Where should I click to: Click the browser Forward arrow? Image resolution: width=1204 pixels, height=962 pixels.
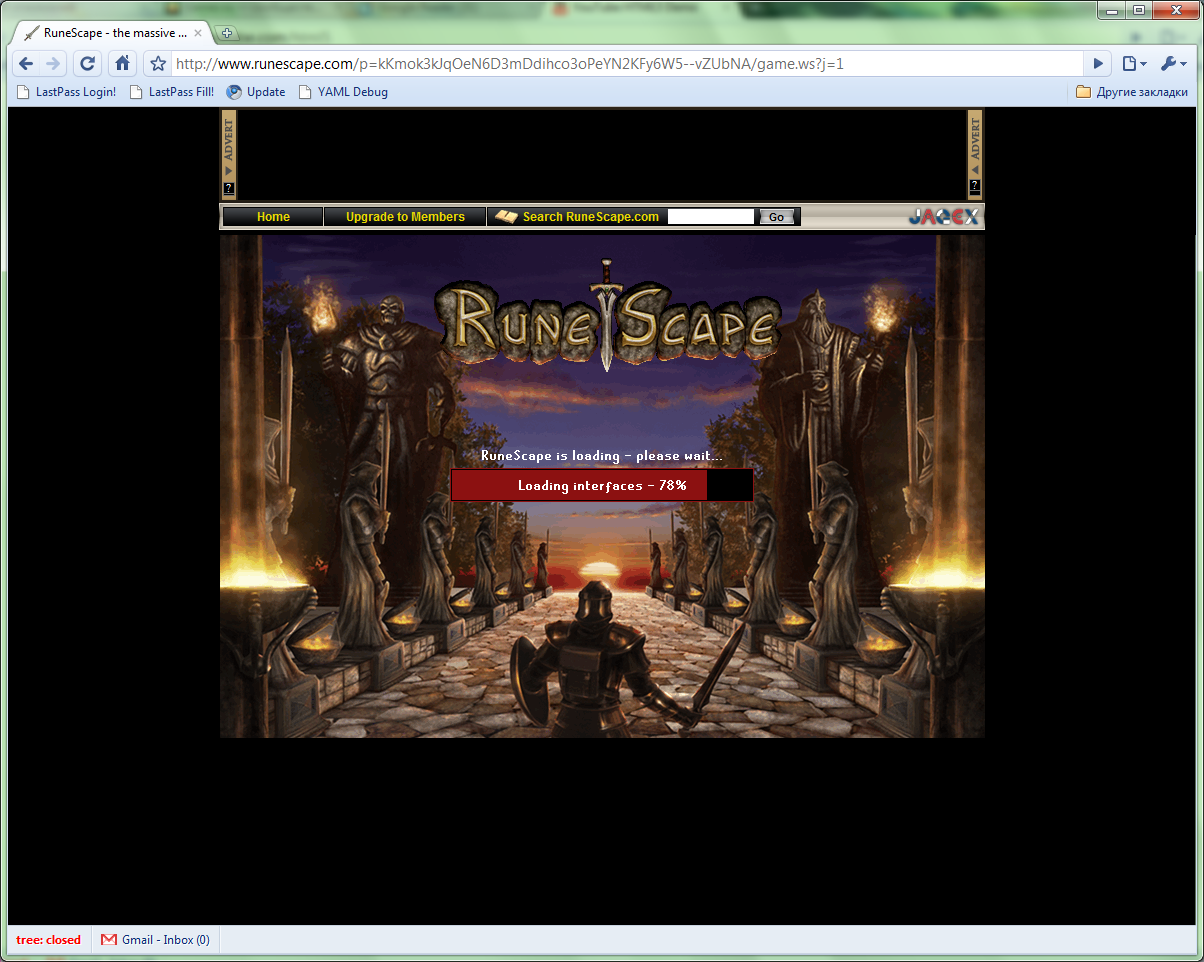click(x=53, y=64)
